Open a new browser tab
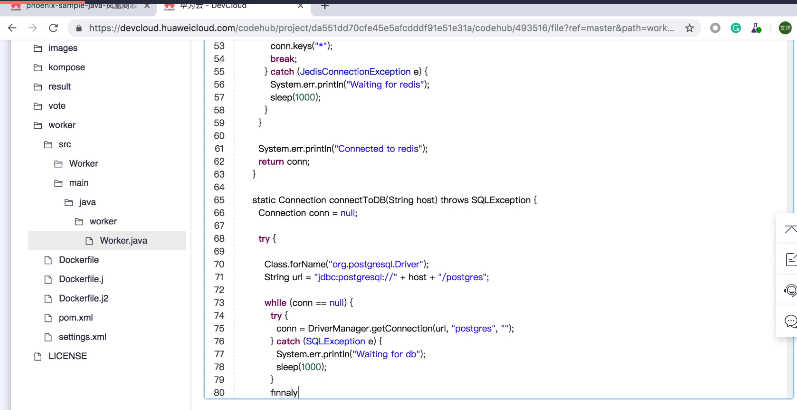 tap(325, 6)
